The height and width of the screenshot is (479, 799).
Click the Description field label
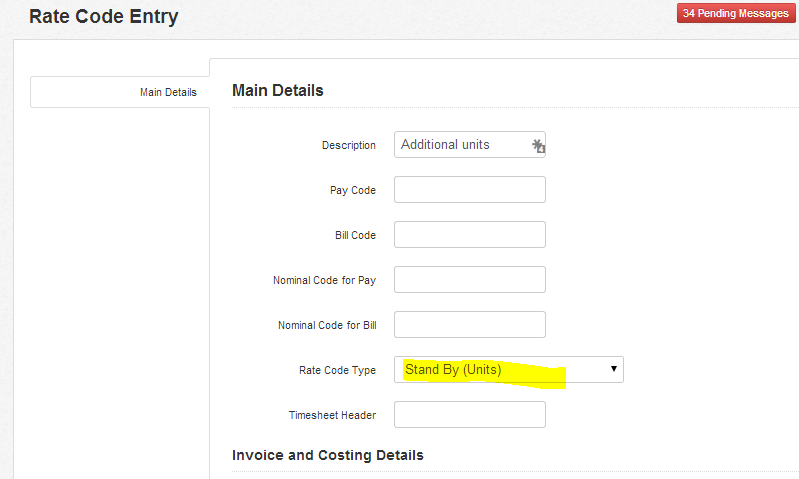[x=349, y=145]
